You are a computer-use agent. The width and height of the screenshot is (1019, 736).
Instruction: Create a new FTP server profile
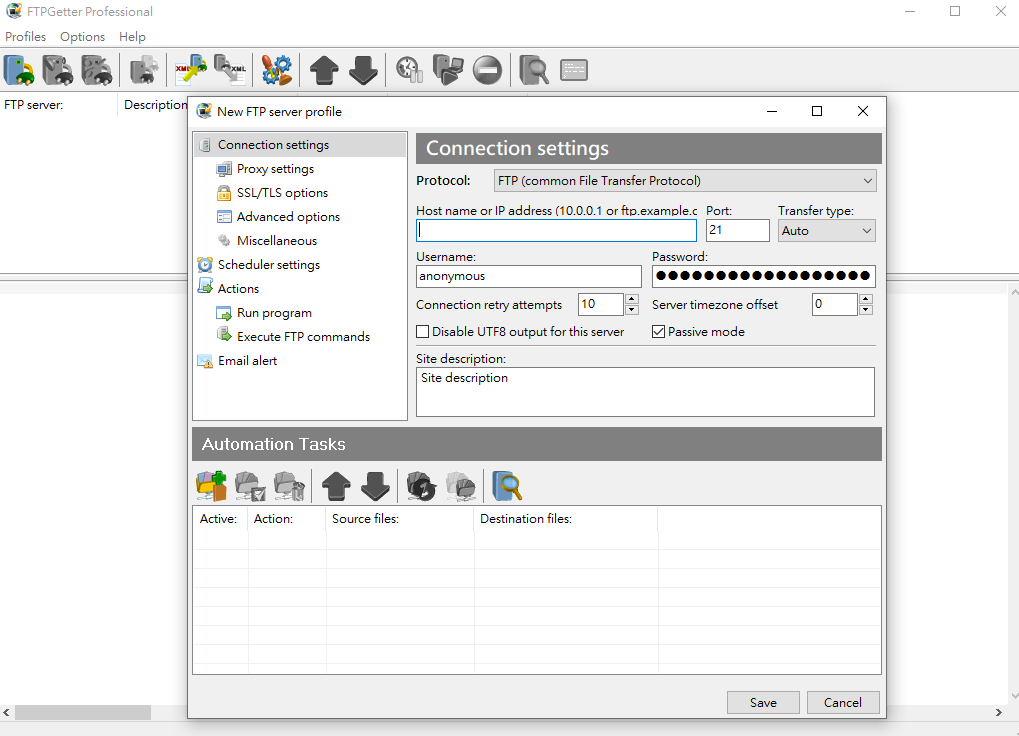point(18,70)
